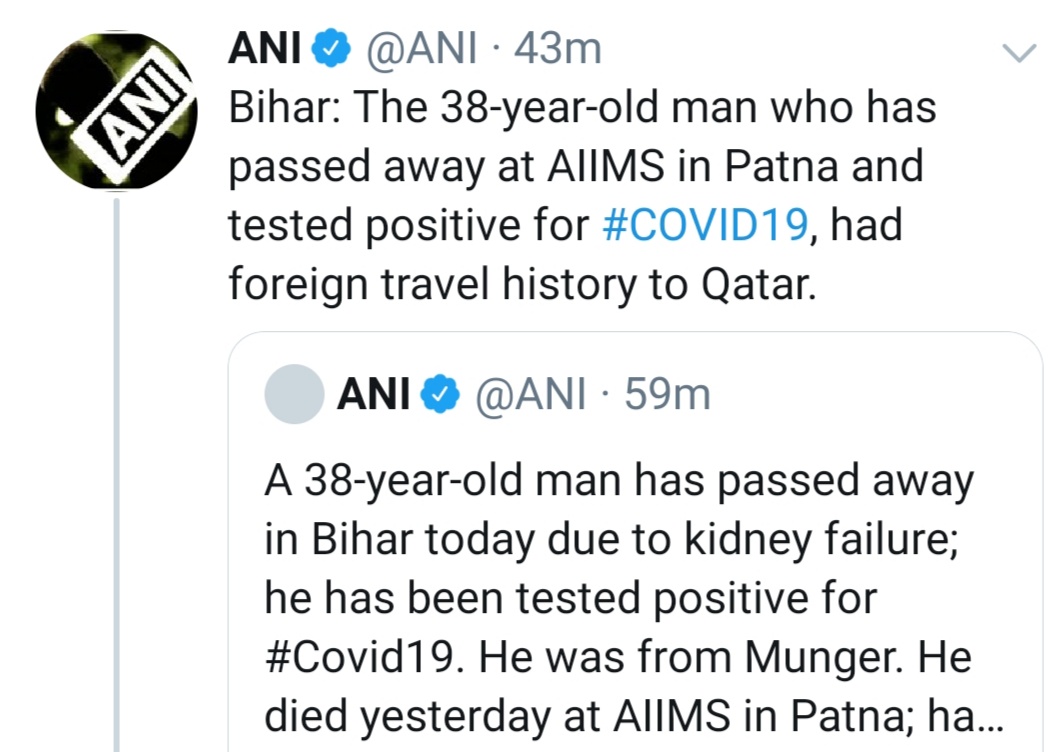Viewport: 1058px width, 752px height.
Task: Click the 59m timestamp in quoted tweet
Action: (x=667, y=395)
